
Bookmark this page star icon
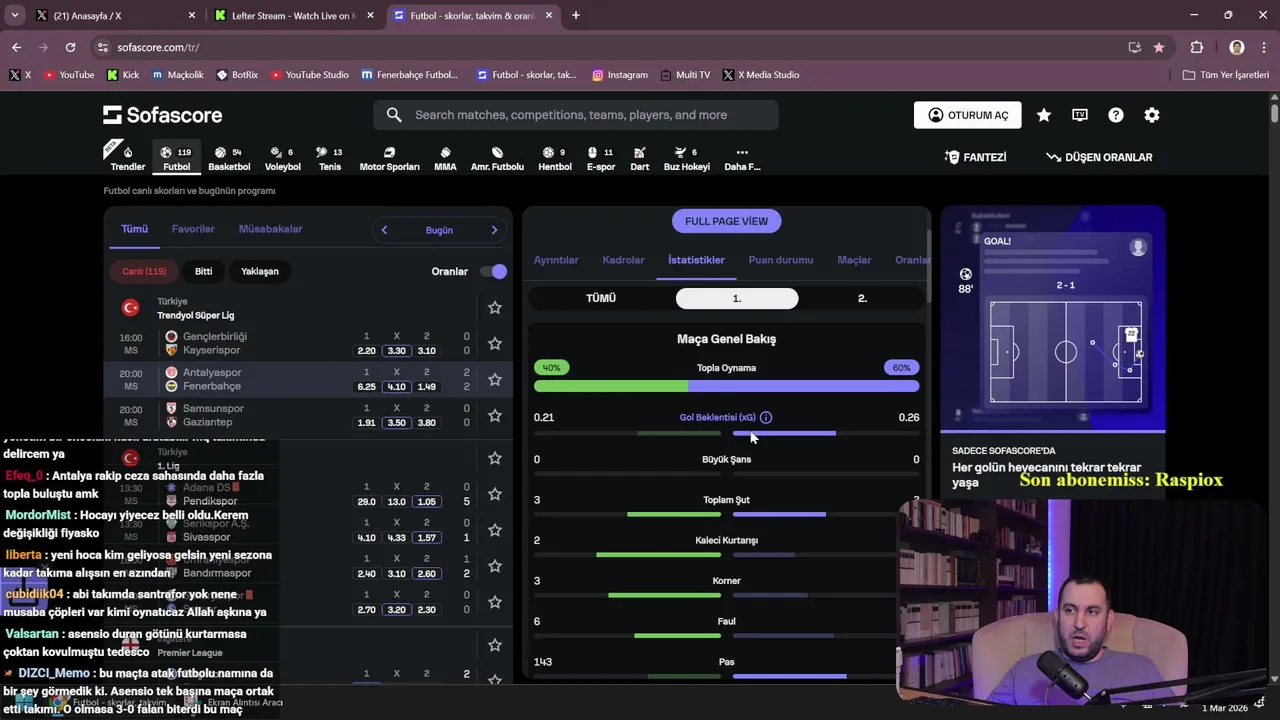(1159, 47)
